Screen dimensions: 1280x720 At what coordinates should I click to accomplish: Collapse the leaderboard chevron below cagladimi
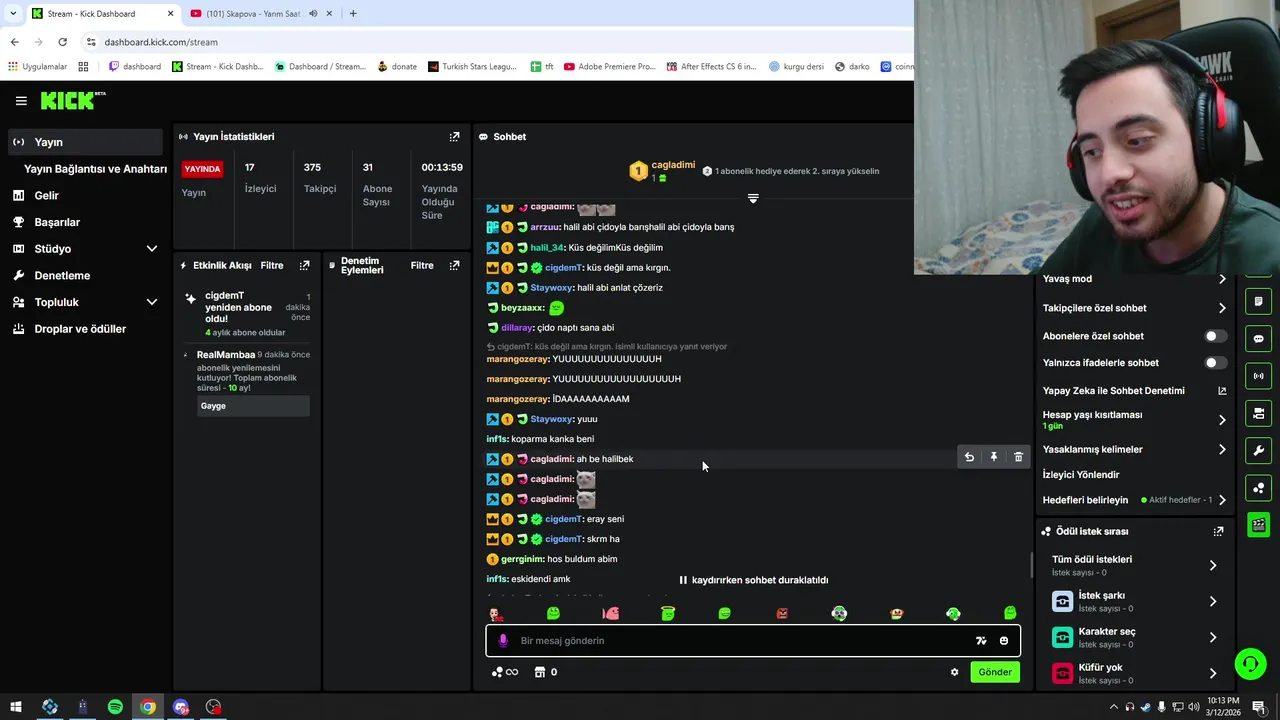753,198
